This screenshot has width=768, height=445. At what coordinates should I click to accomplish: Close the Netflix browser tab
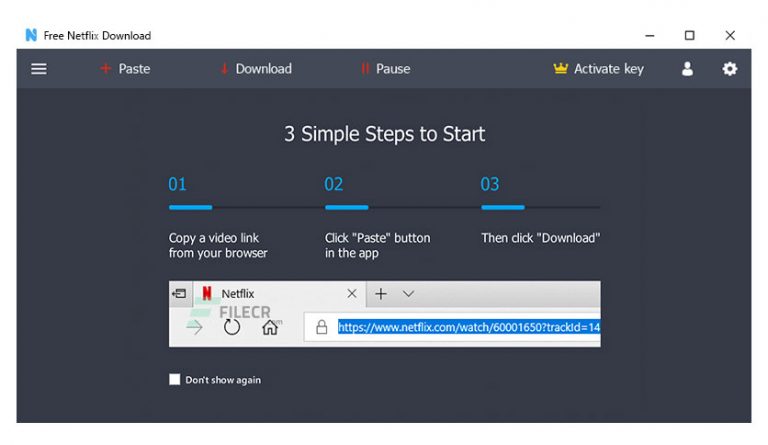[x=351, y=294]
